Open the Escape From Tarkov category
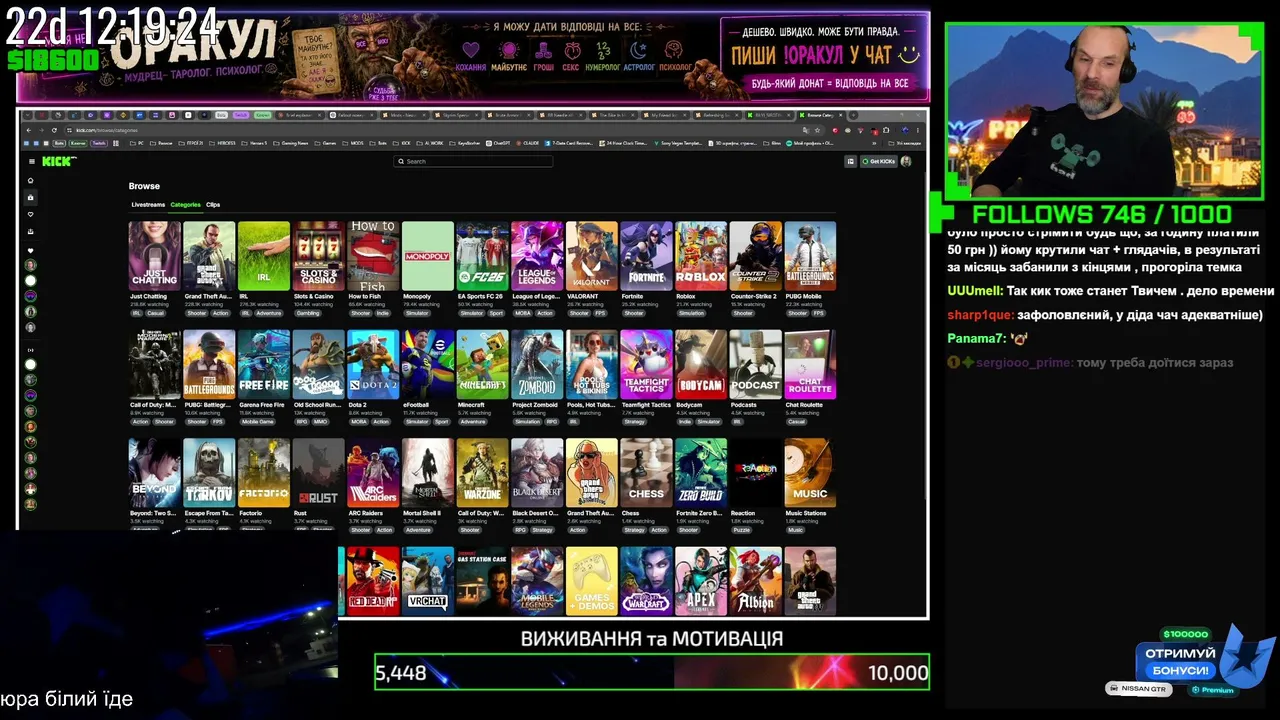Screen dimensions: 1280x720 pyautogui.click(x=209, y=473)
